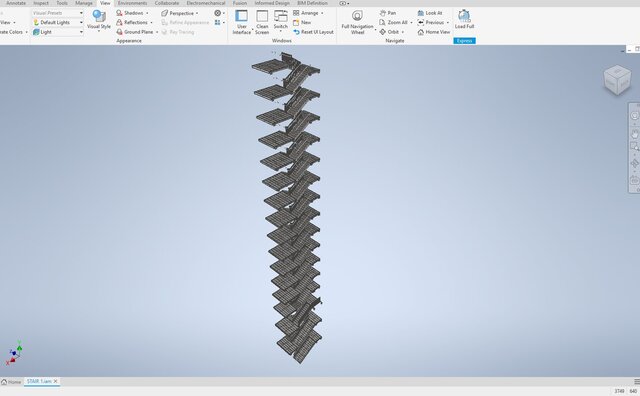The image size is (640, 396).
Task: Expand the Arrange dropdown arrow
Action: (x=322, y=13)
